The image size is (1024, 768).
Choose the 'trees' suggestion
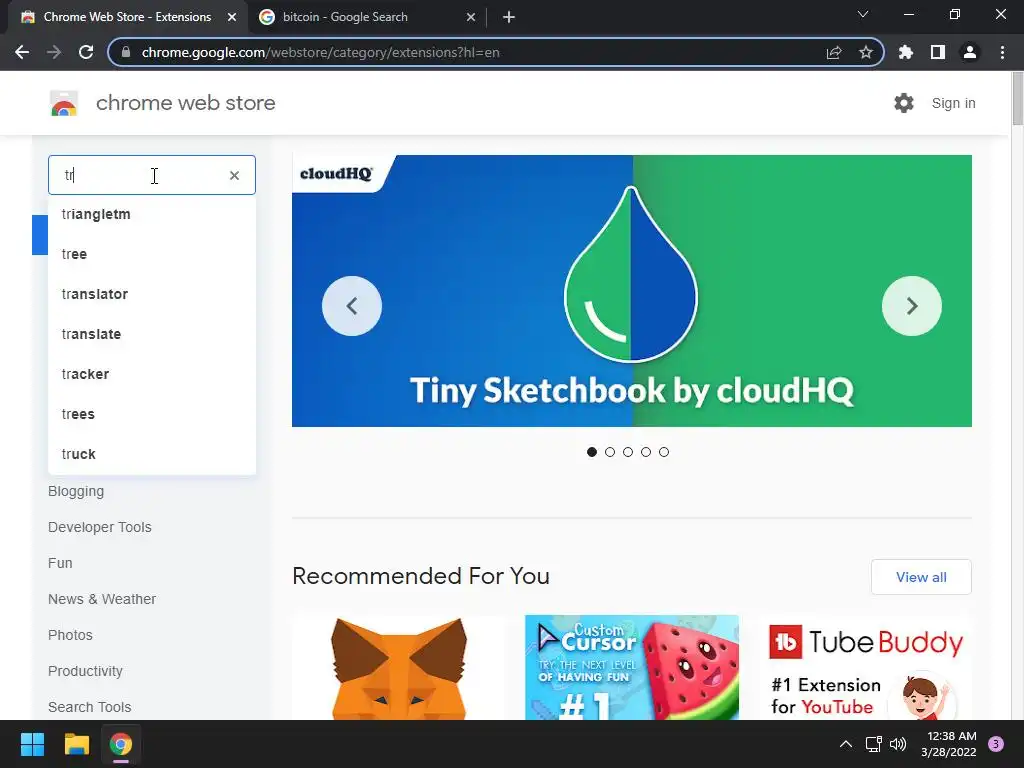click(x=152, y=414)
